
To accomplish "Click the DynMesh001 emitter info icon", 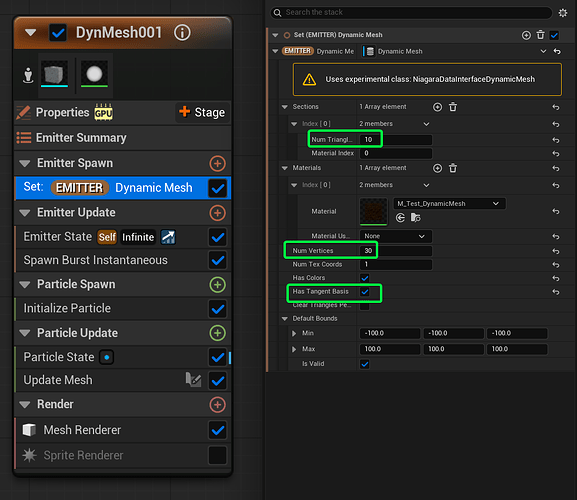I will click(x=182, y=33).
